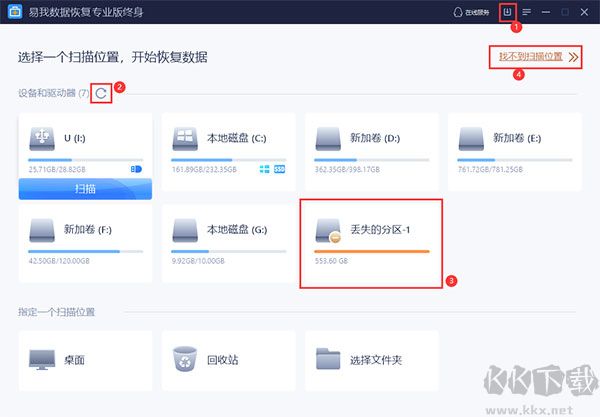Open the cannot find scan location link

530,57
